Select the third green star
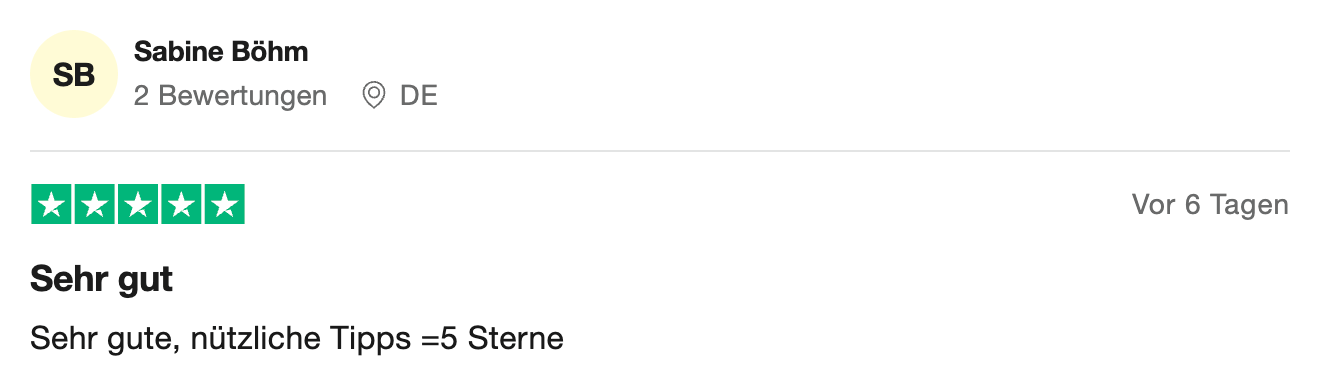Screen dimensions: 1318x388 [x=138, y=205]
